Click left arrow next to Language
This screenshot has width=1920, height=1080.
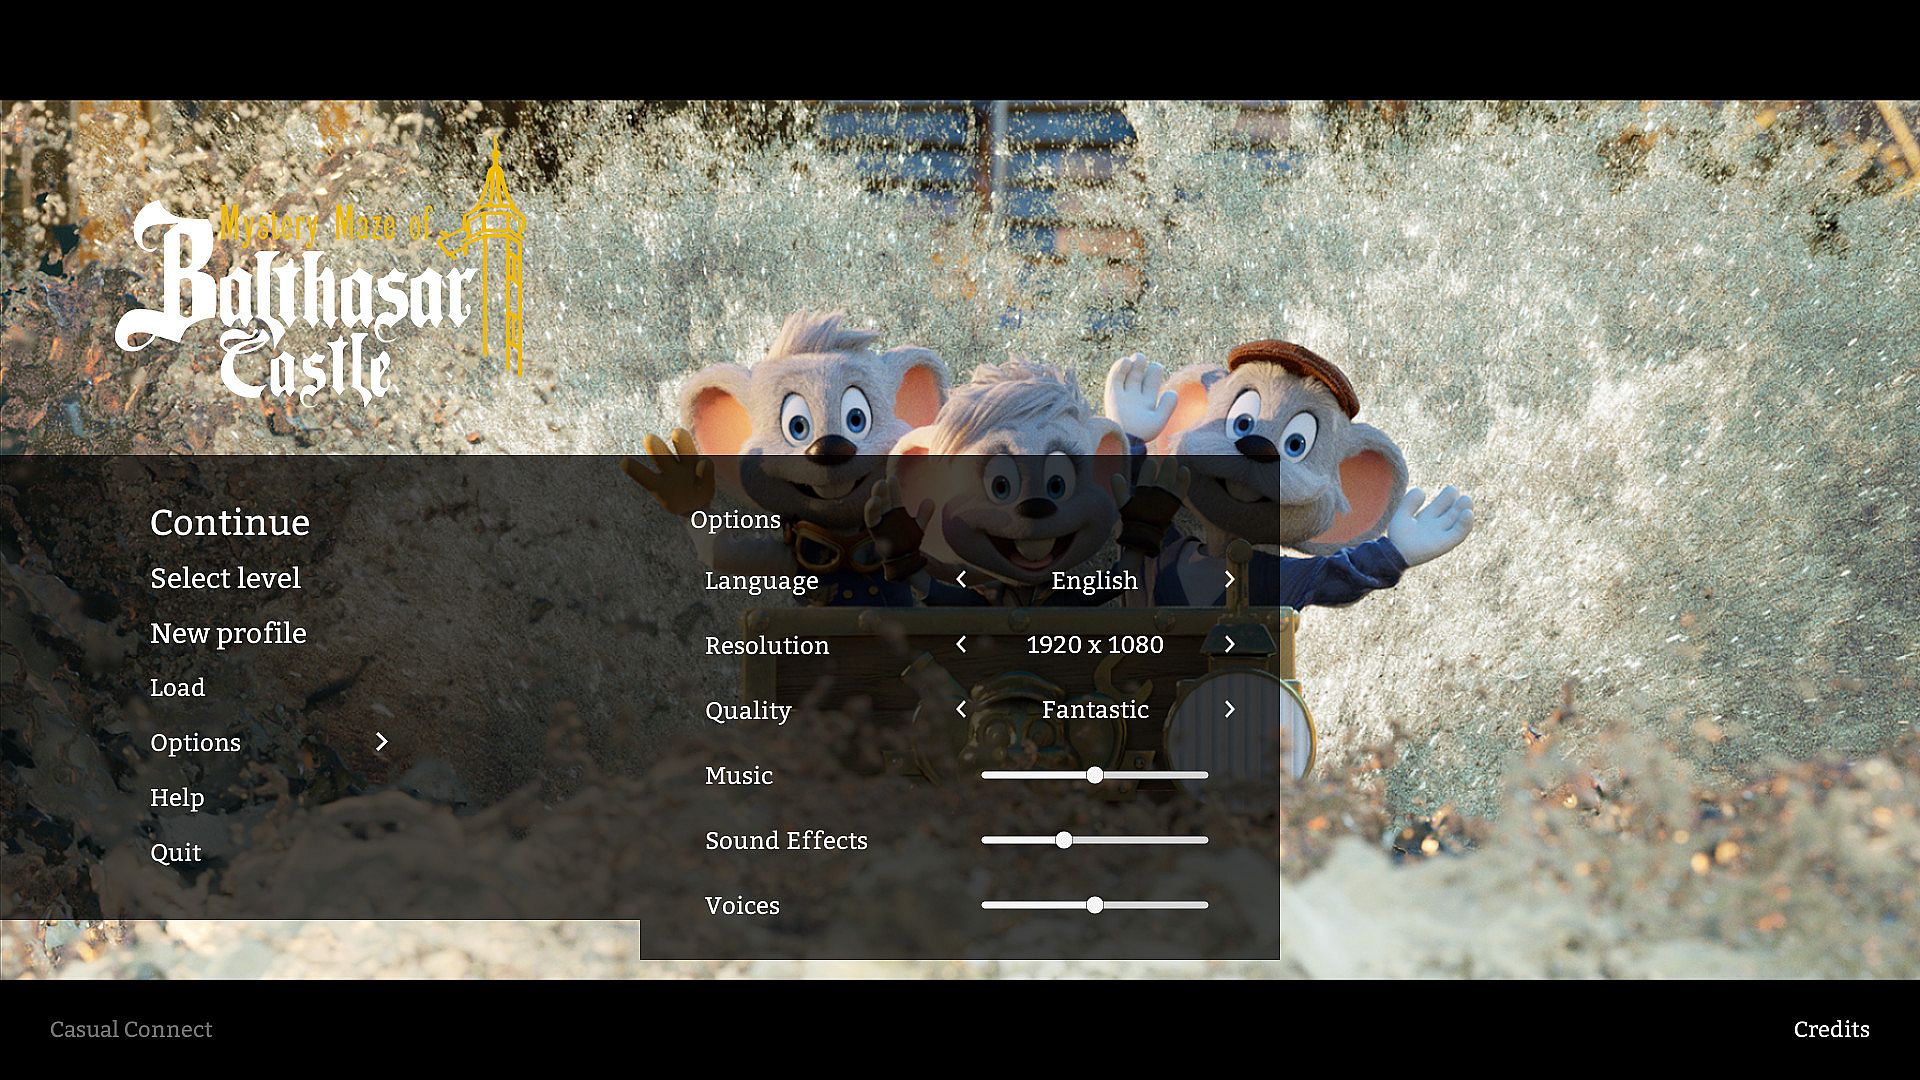(961, 579)
